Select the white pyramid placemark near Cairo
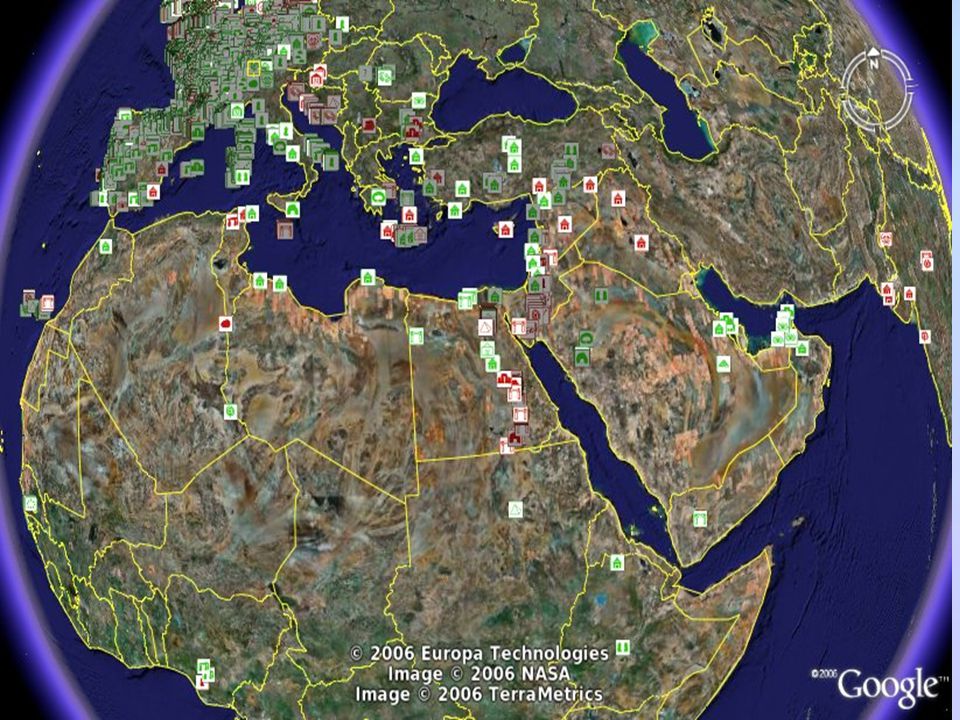960x720 pixels. coord(486,327)
